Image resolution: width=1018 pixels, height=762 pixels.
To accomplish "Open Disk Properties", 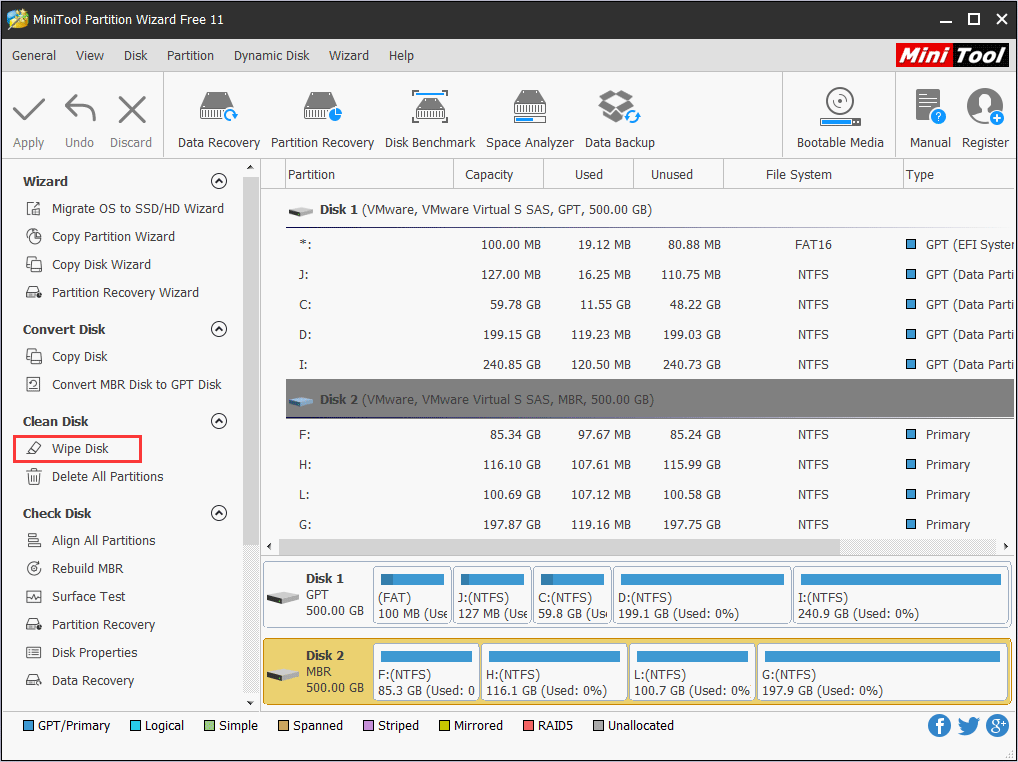I will pos(82,652).
